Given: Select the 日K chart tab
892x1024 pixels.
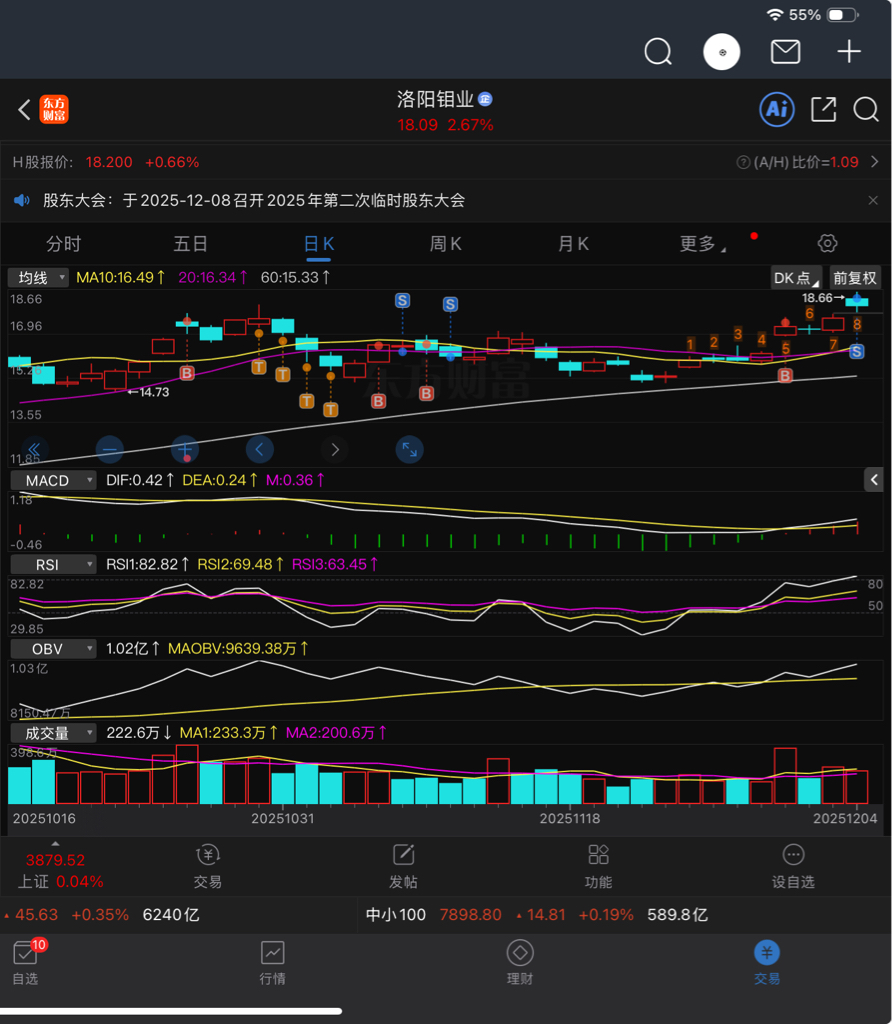Looking at the screenshot, I should click(319, 244).
